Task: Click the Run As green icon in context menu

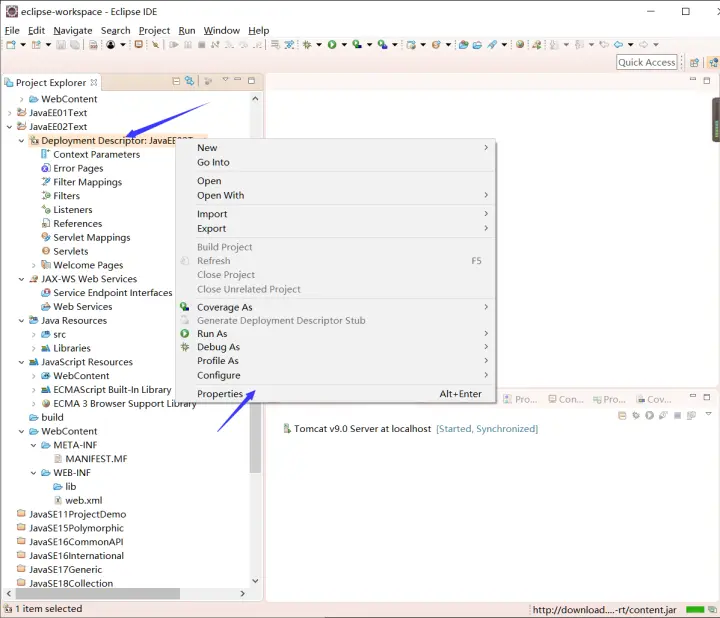Action: (x=185, y=334)
